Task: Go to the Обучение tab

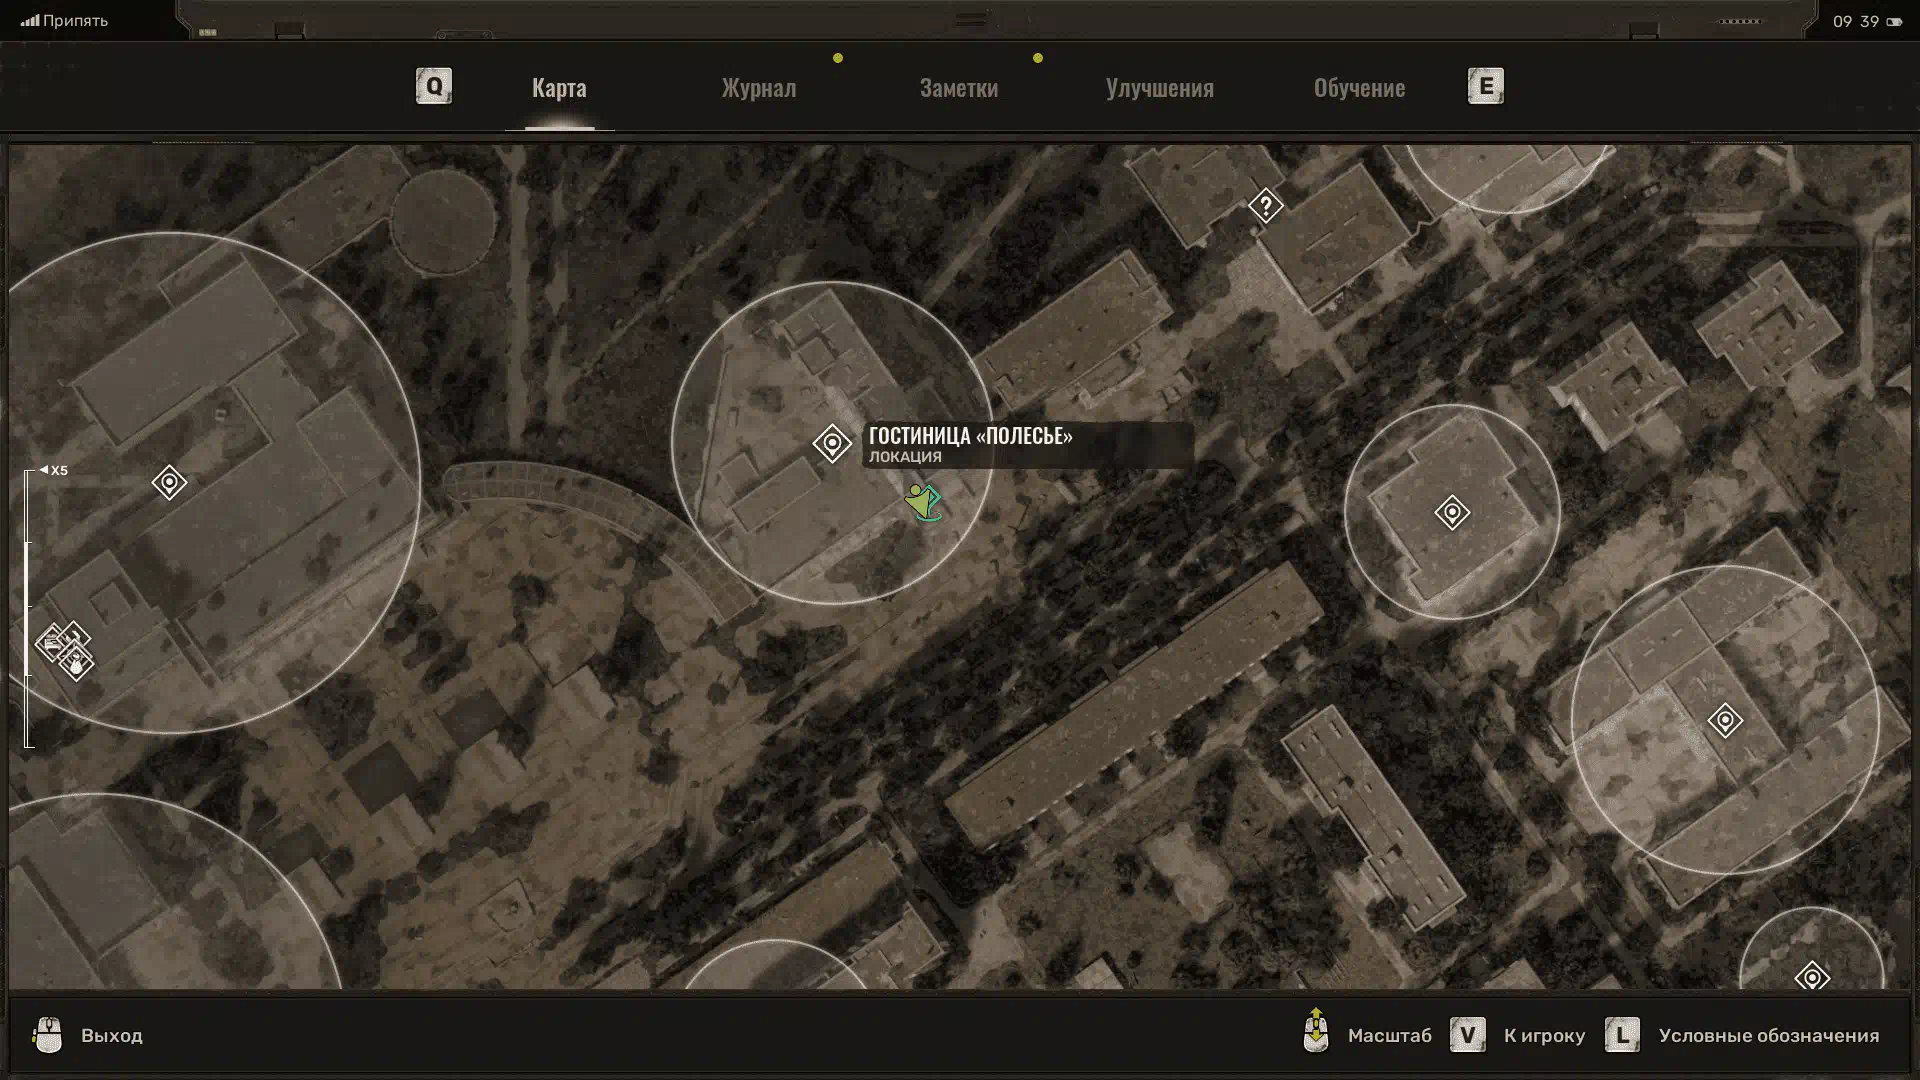Action: pyautogui.click(x=1359, y=88)
